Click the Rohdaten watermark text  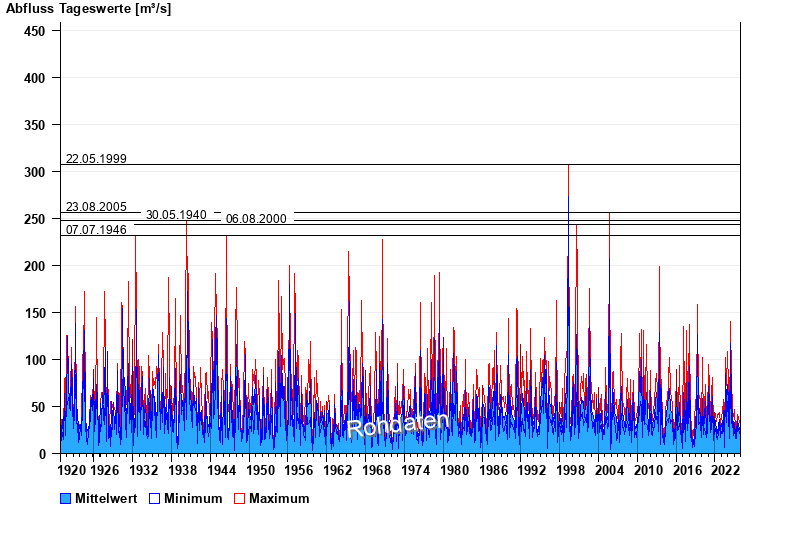tap(398, 424)
